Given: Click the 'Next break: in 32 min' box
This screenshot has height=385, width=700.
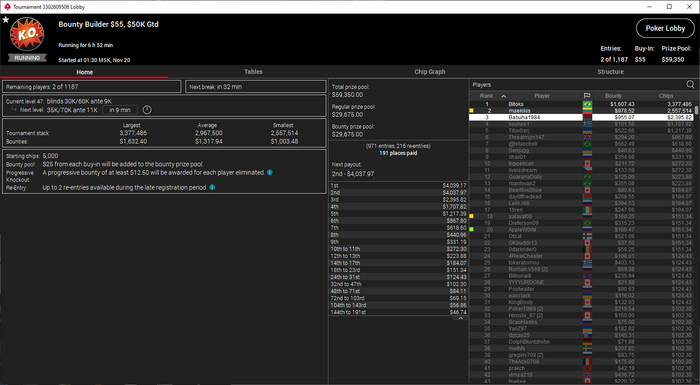Looking at the screenshot, I should click(x=255, y=87).
